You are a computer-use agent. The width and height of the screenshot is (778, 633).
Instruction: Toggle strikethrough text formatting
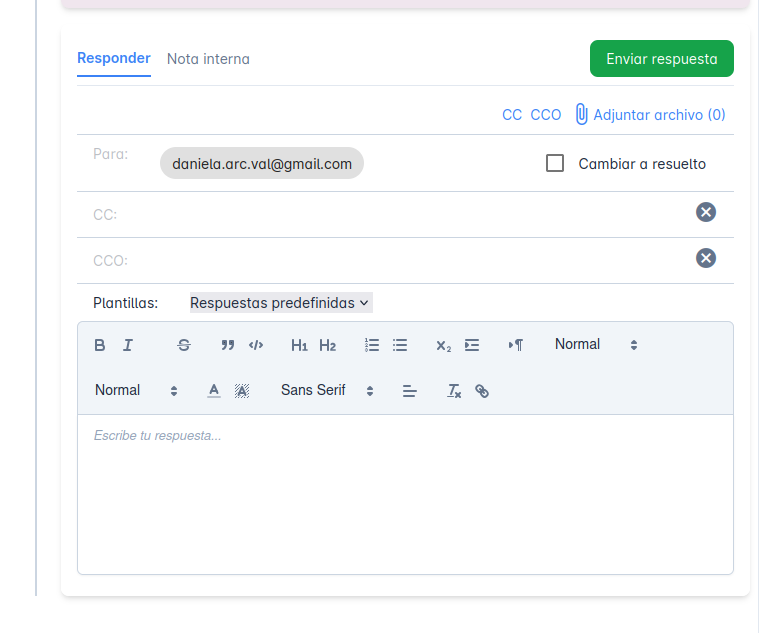(x=184, y=345)
